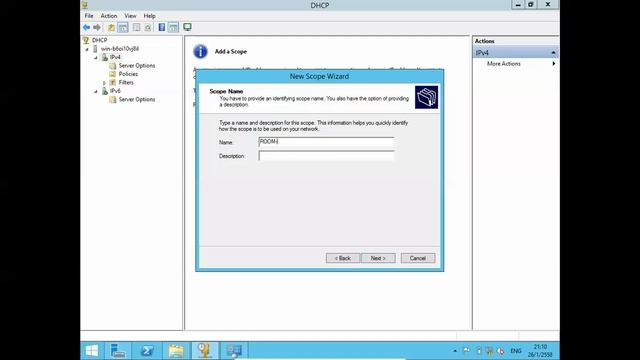Click the Next button in wizard
The image size is (640, 360).
(378, 258)
